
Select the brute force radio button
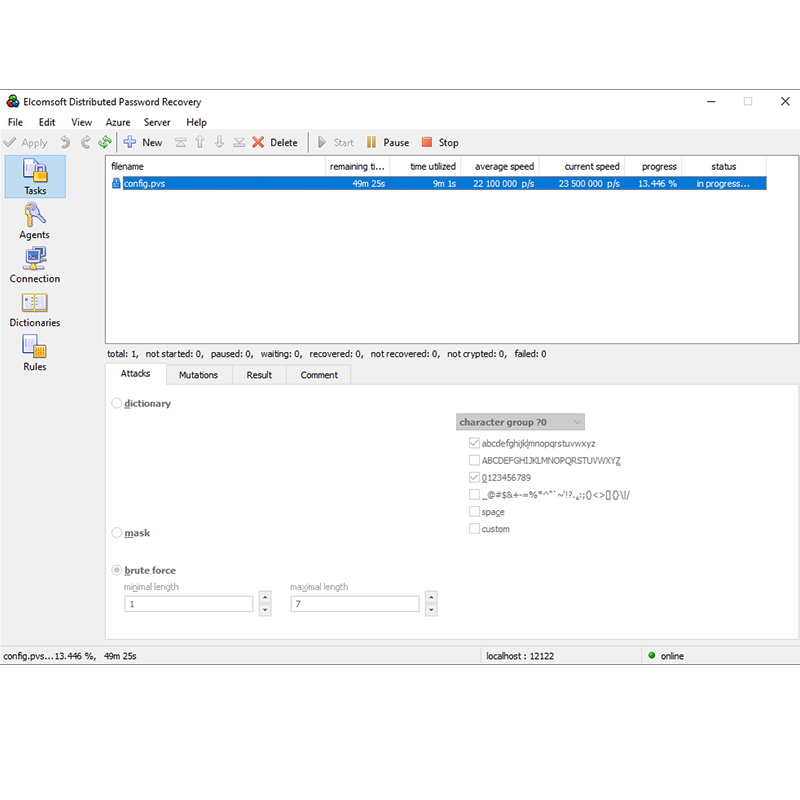click(x=117, y=570)
